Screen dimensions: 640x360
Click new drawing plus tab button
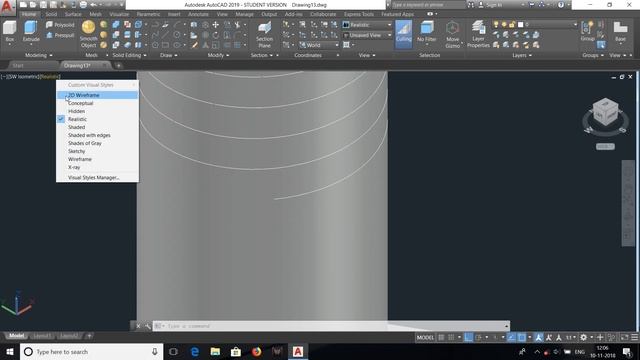(118, 65)
